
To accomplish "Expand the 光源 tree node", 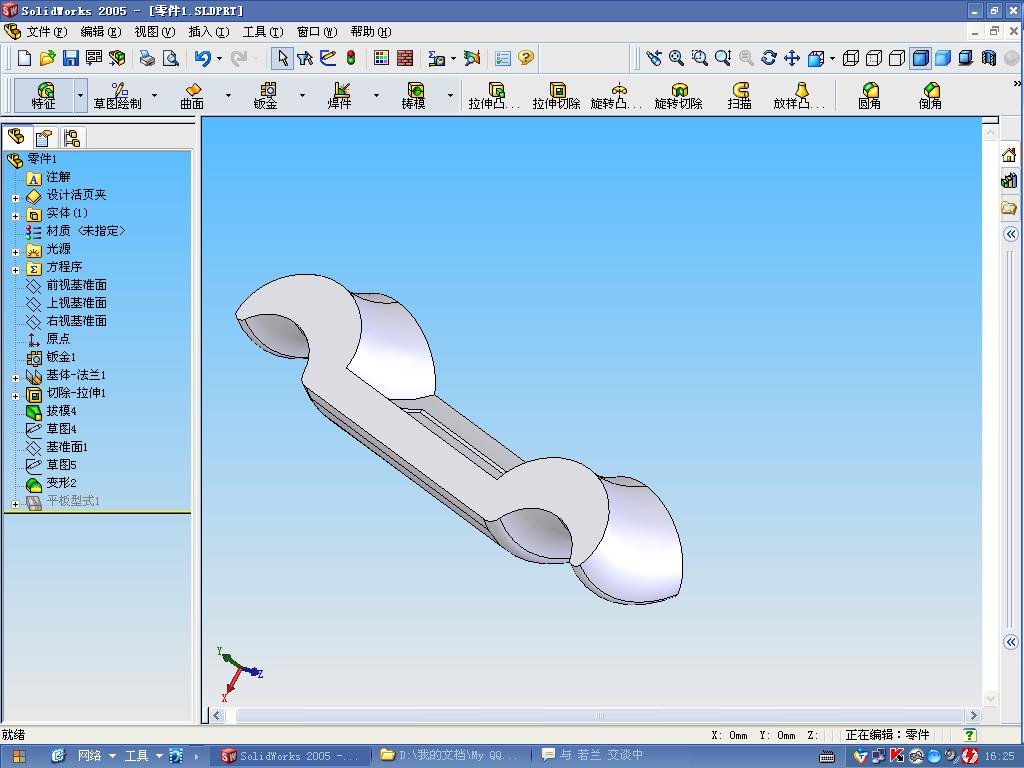I will (x=16, y=252).
